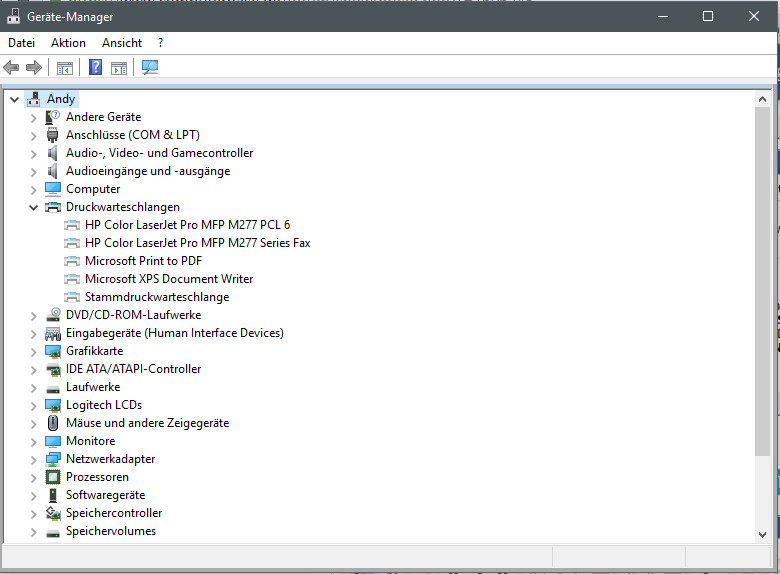This screenshot has height=574, width=780.
Task: Open the Help toolbar icon
Action: point(96,67)
